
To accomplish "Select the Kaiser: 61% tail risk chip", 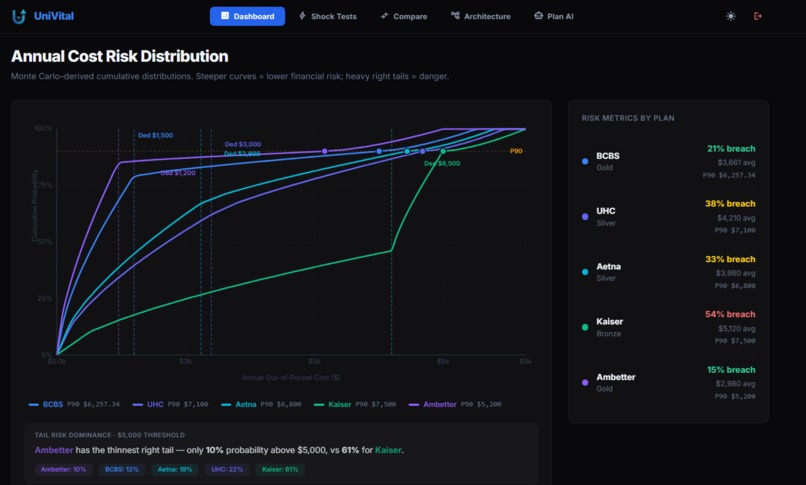I will 280,469.
